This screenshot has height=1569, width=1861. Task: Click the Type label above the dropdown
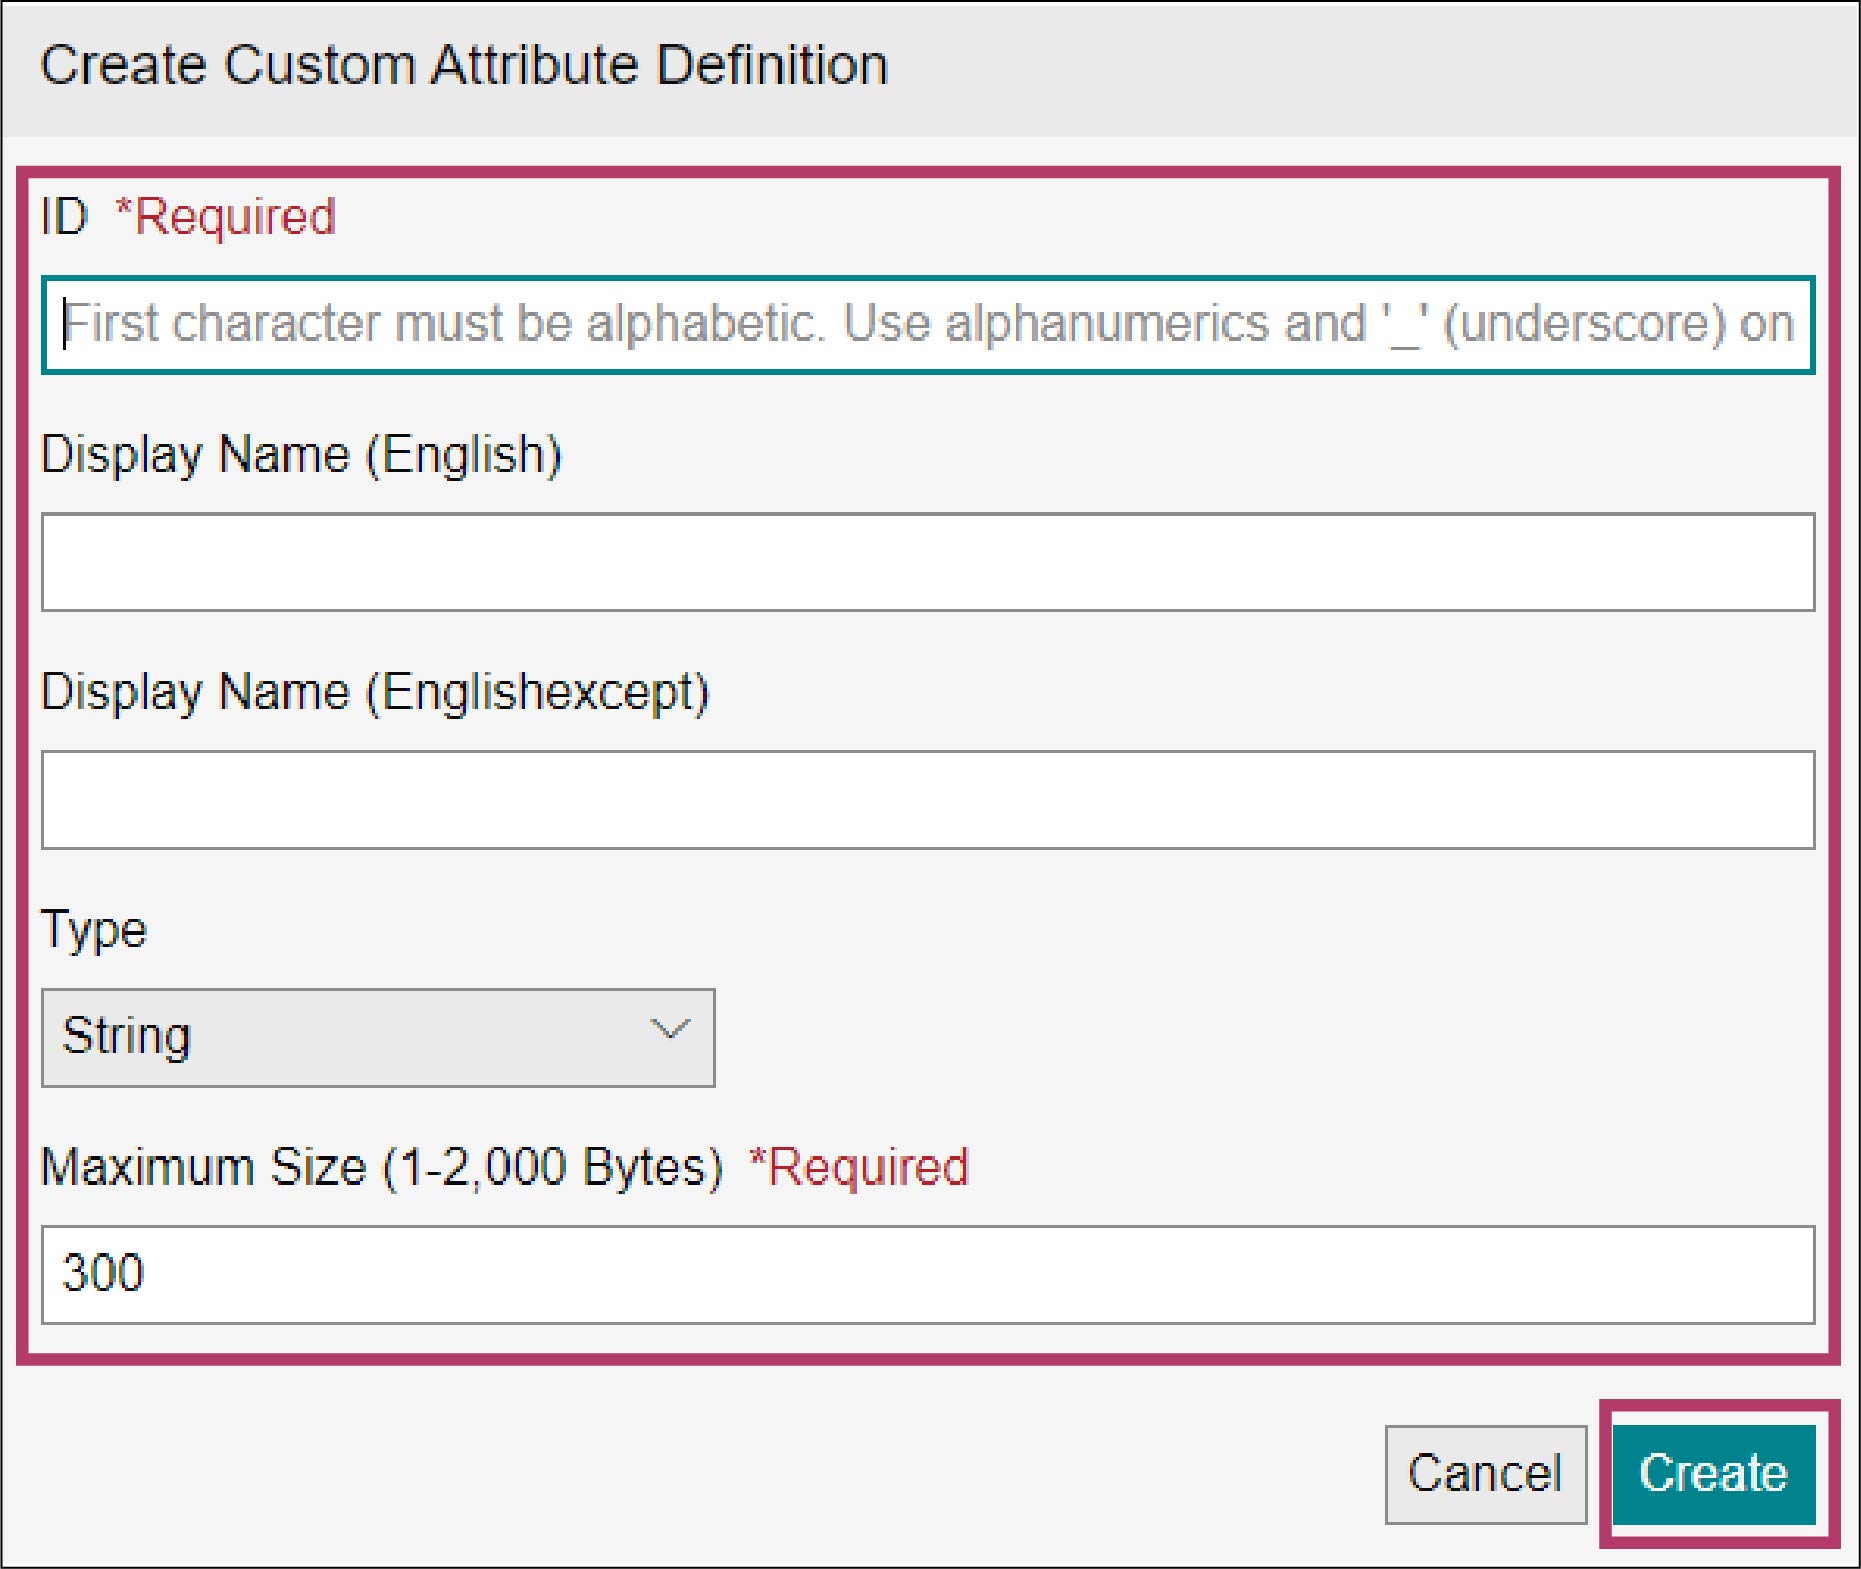pyautogui.click(x=94, y=930)
